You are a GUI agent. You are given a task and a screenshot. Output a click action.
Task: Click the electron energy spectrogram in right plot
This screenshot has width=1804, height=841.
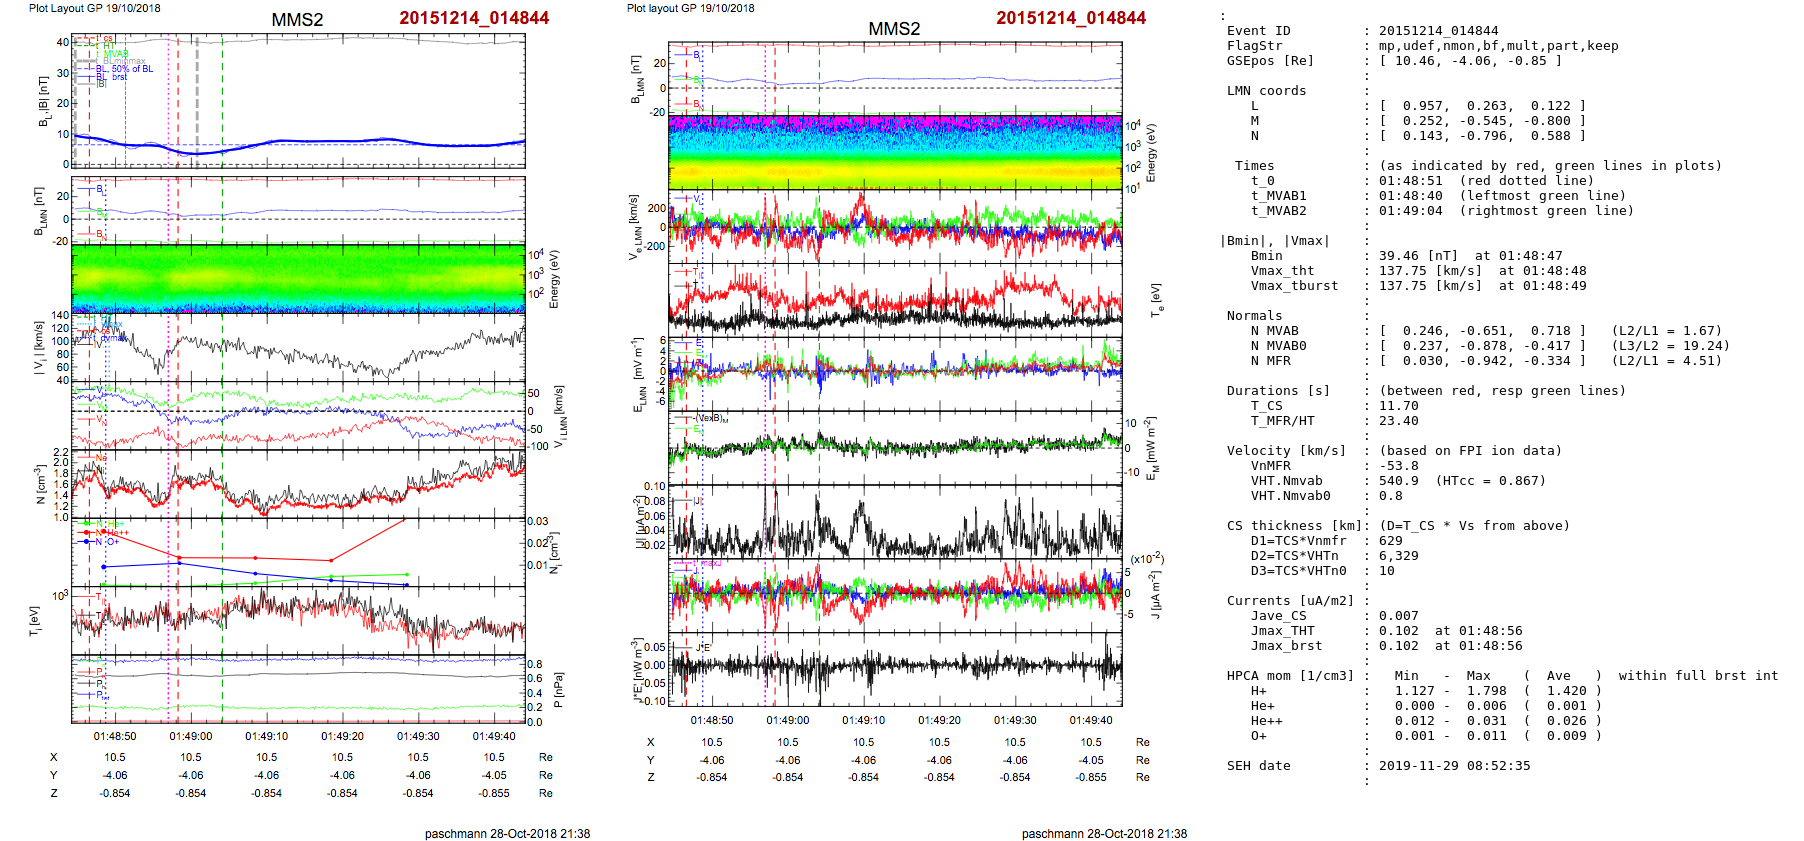pyautogui.click(x=895, y=152)
